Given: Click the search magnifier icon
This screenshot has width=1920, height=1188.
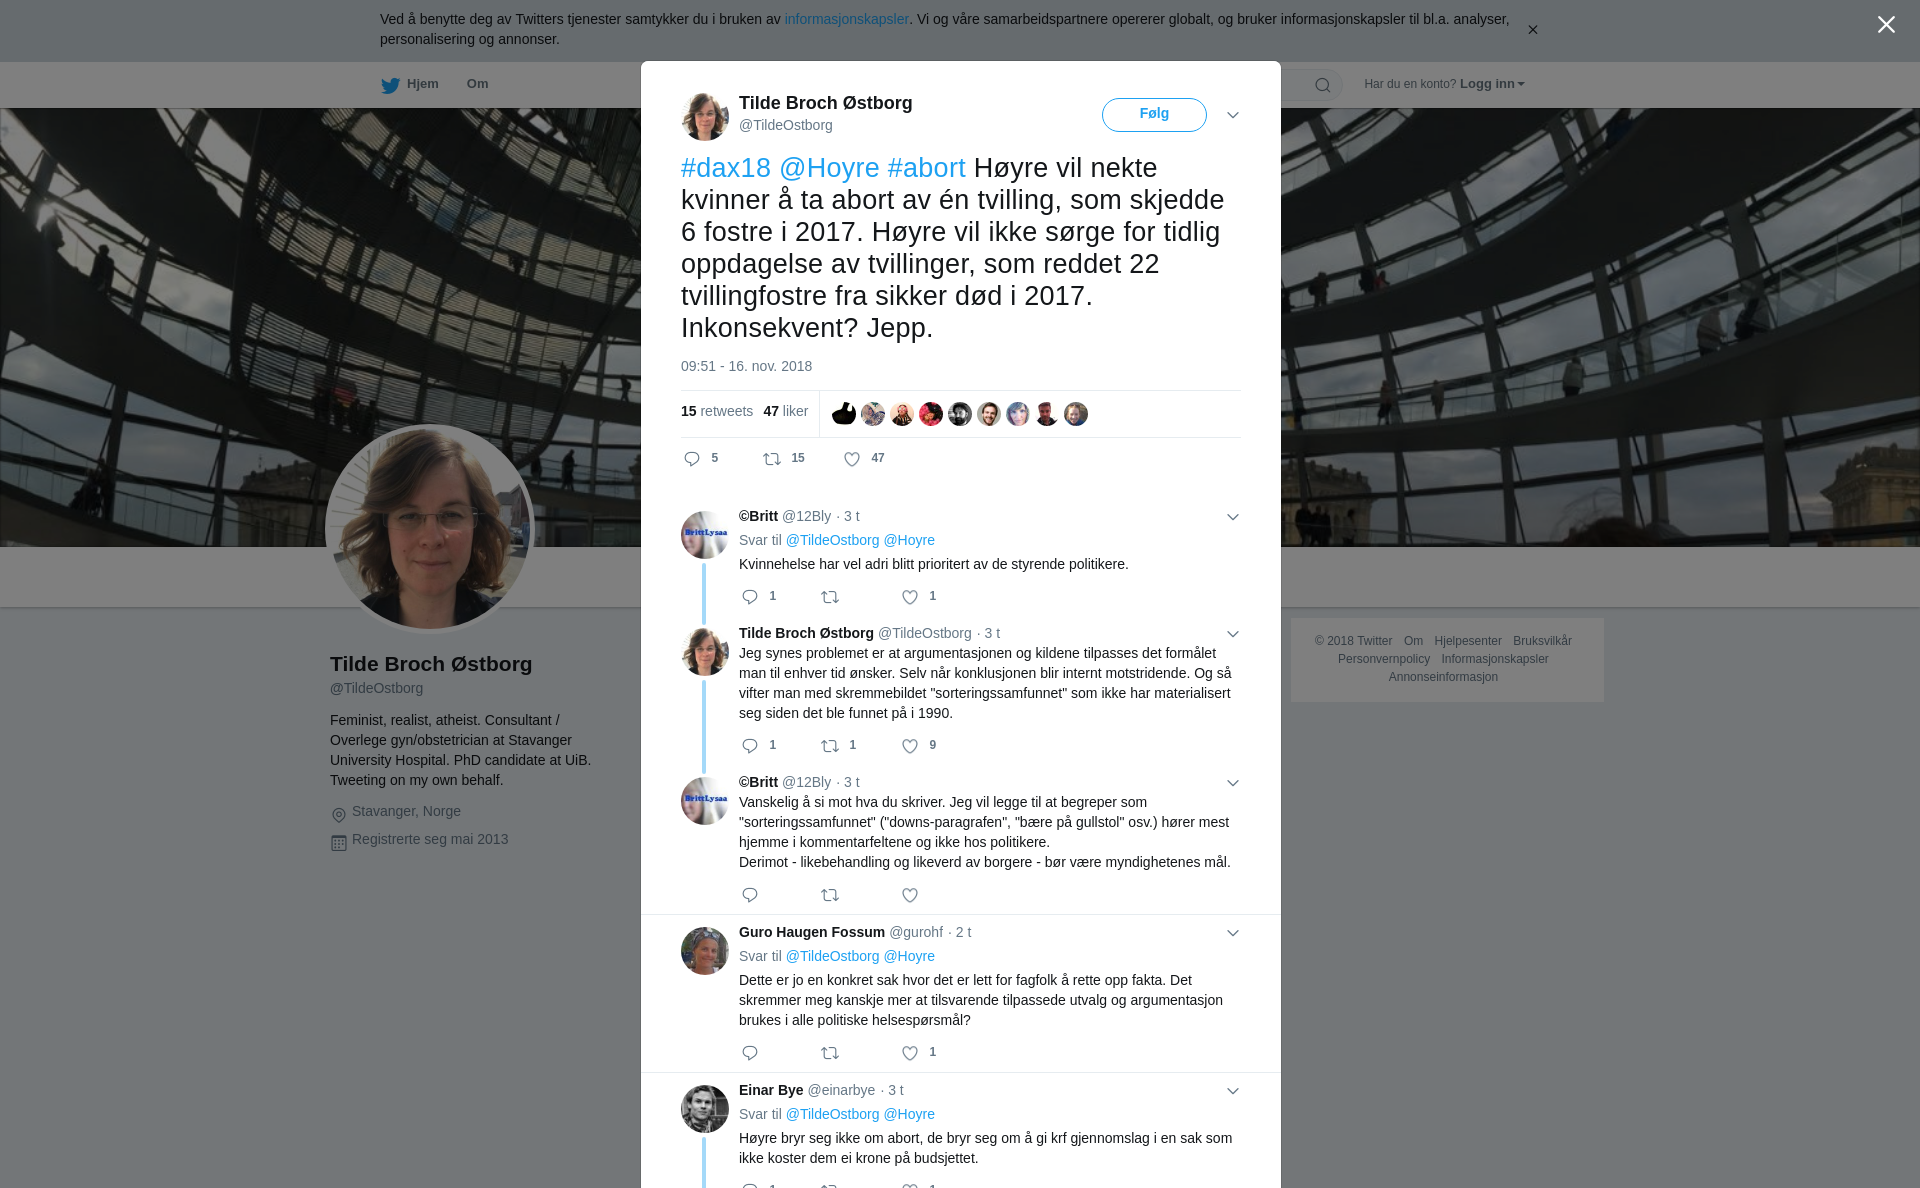Looking at the screenshot, I should (x=1323, y=85).
